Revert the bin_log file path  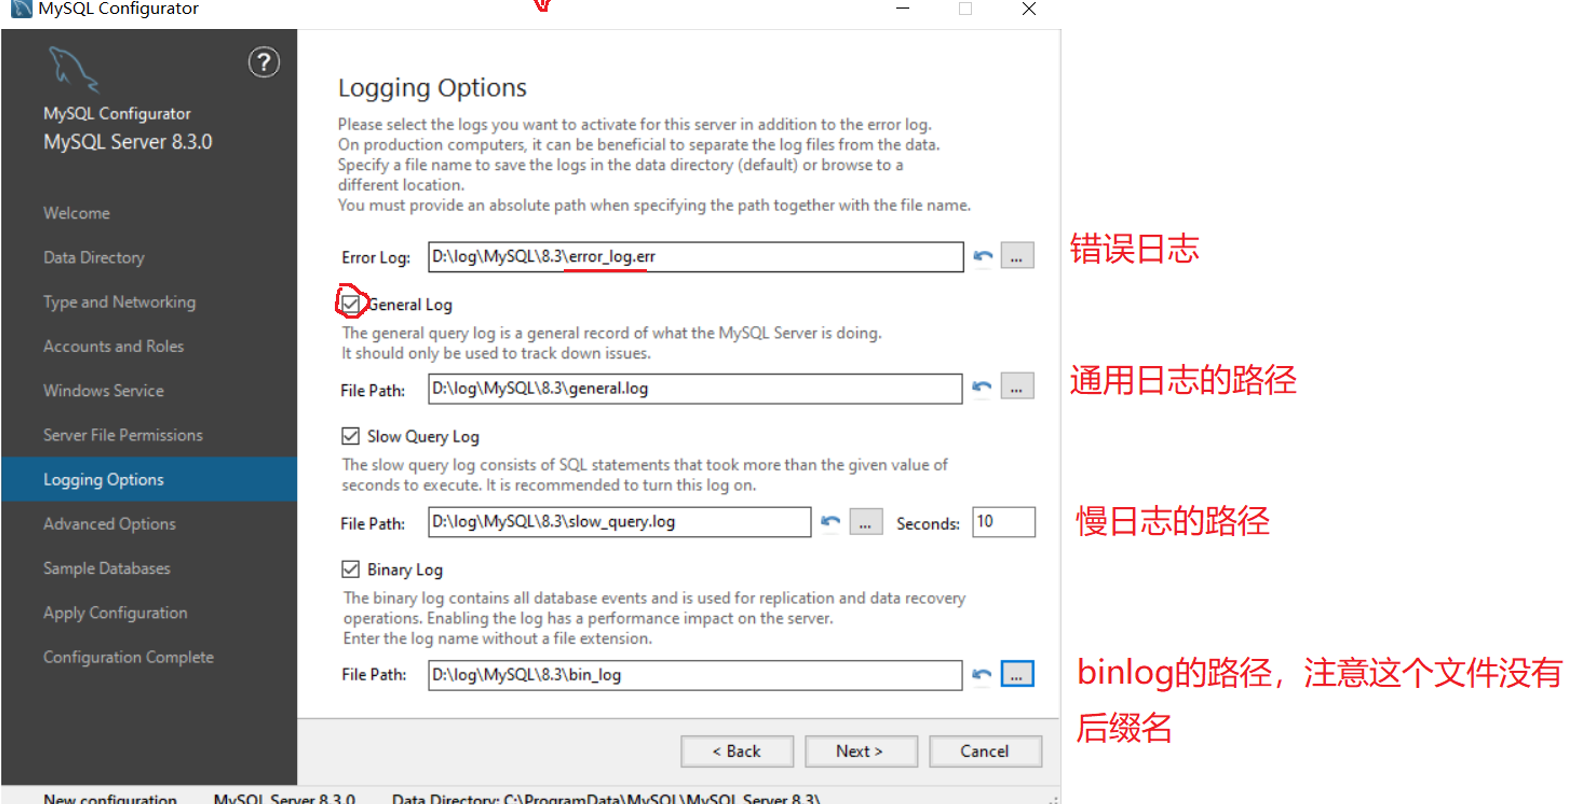coord(982,674)
